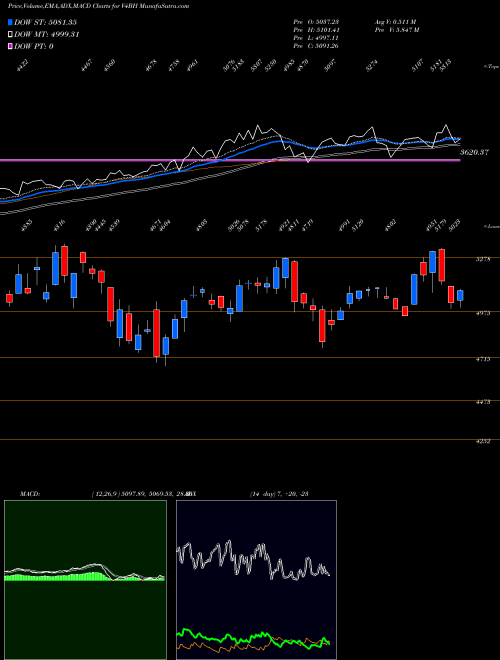
Task: Click the blue DOW ST legend swatch
Action: pyautogui.click(x=10, y=22)
